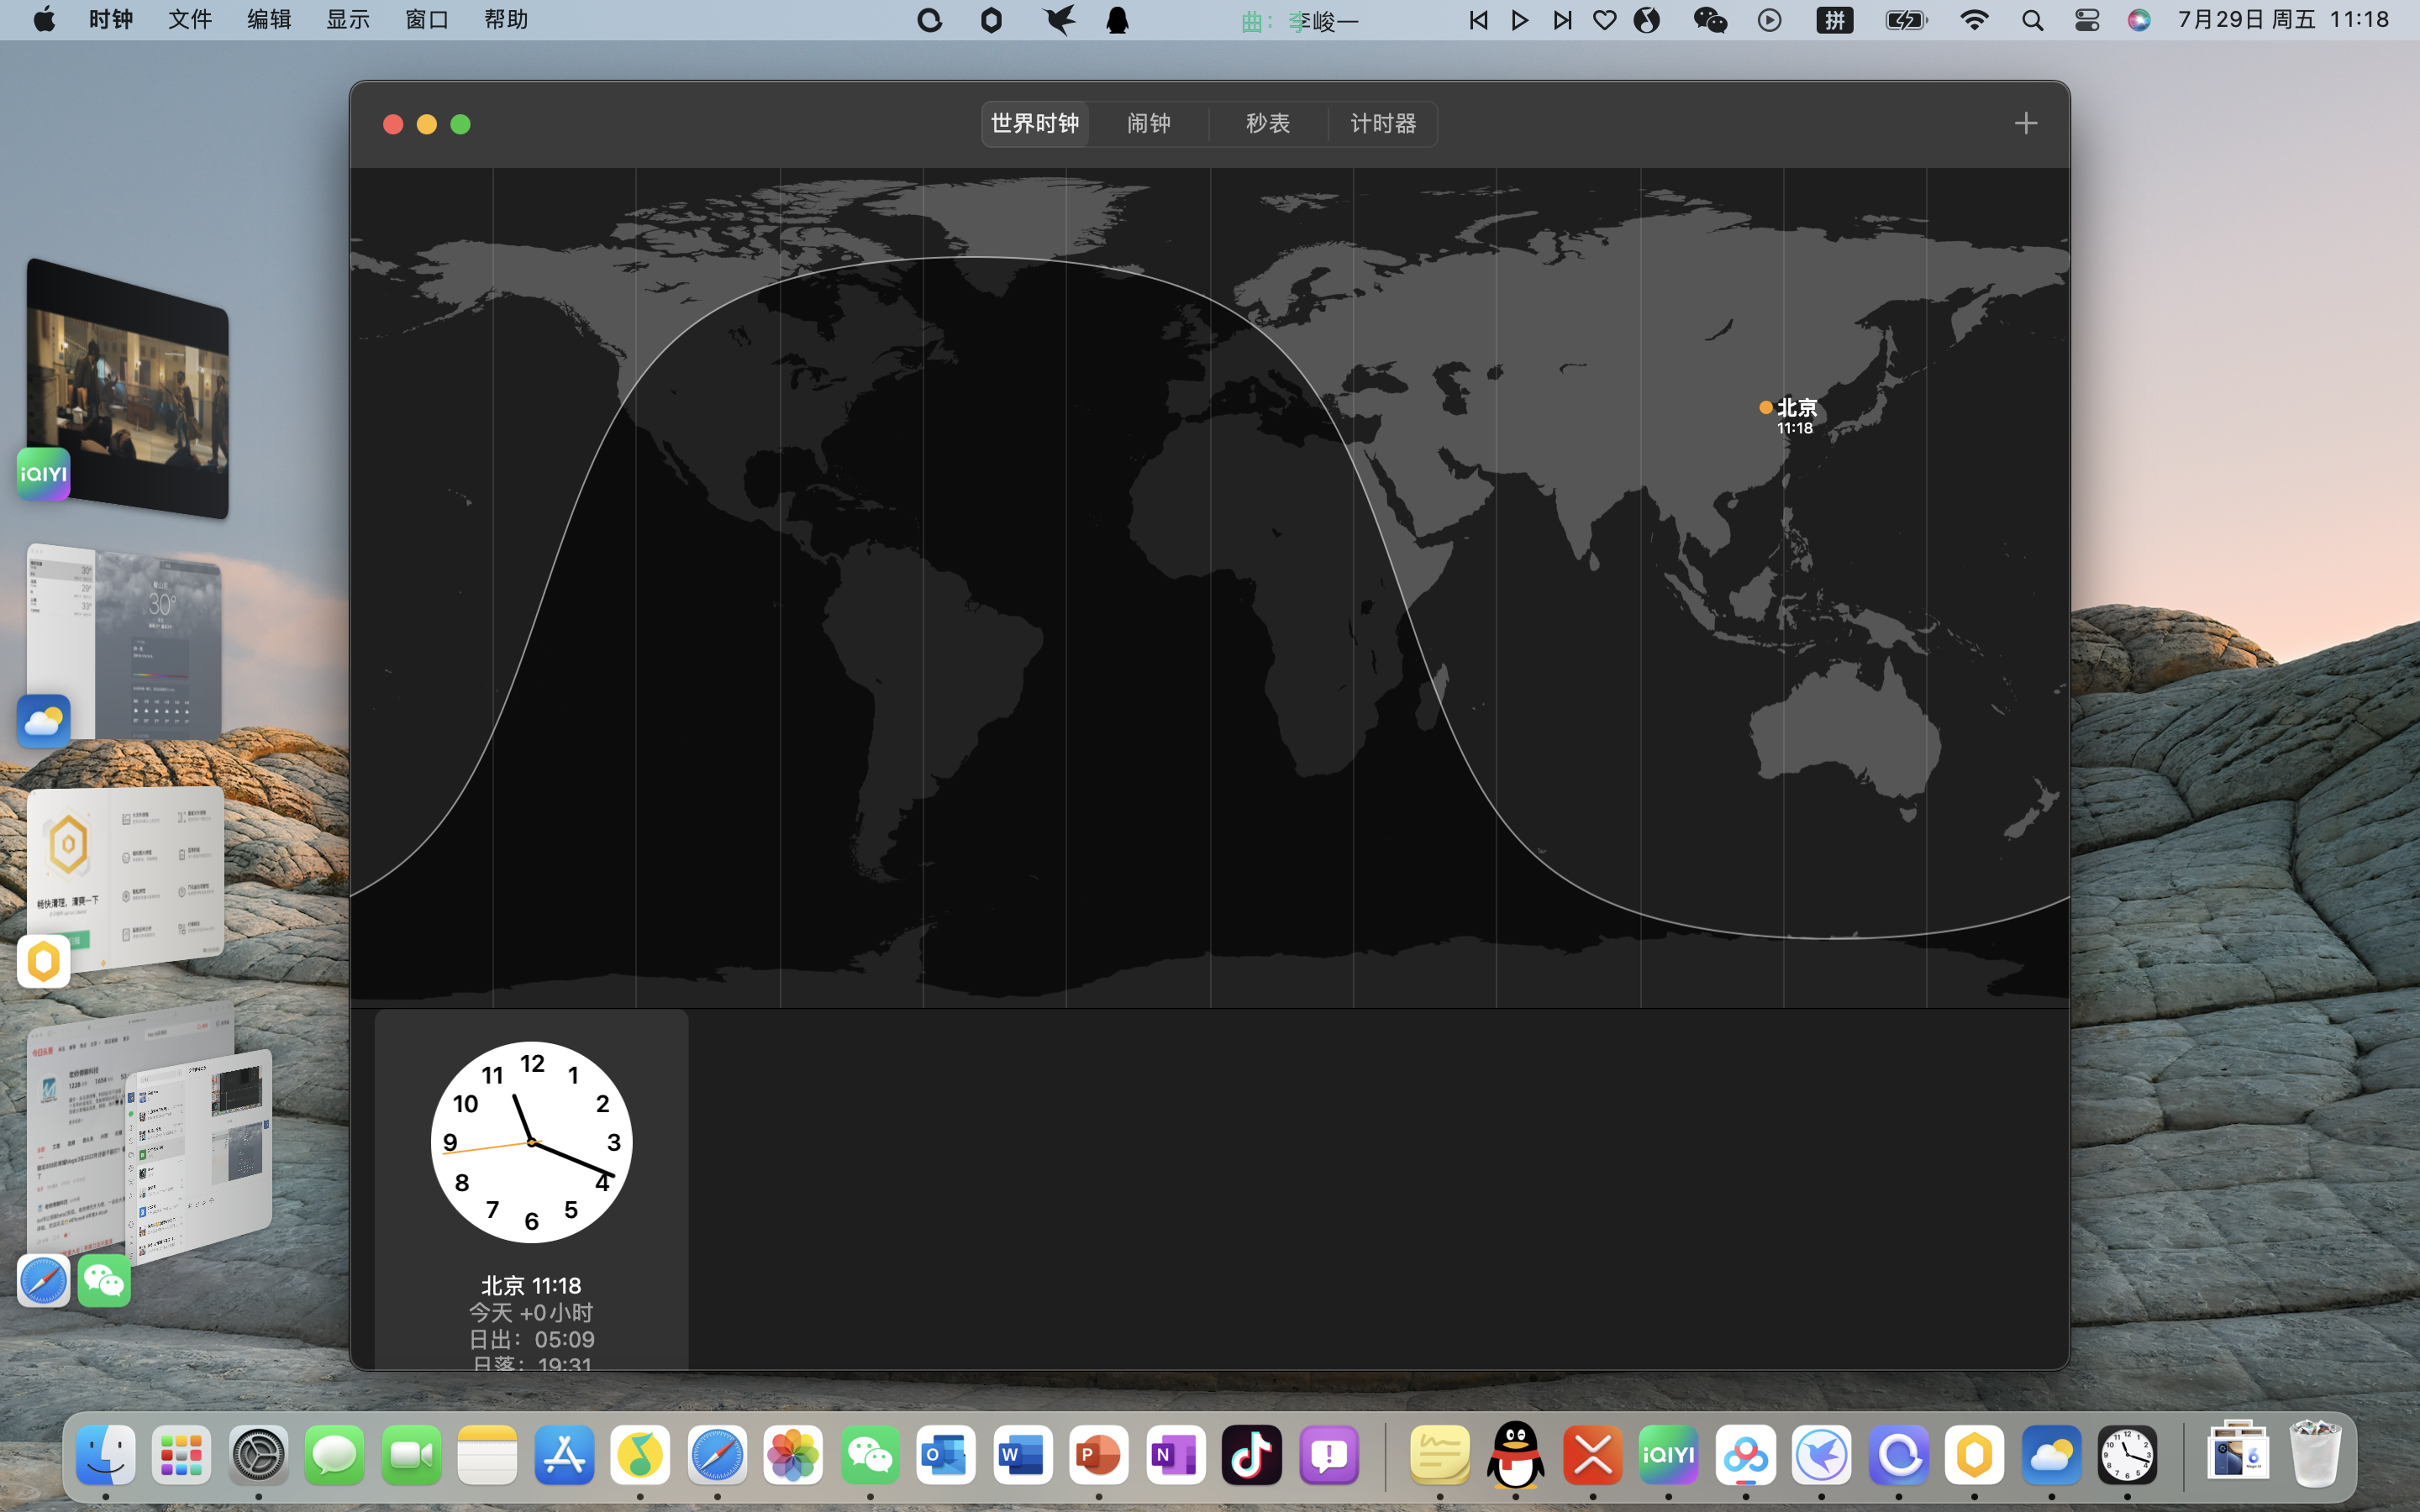Image resolution: width=2420 pixels, height=1512 pixels.
Task: Open the battery status dropdown
Action: tap(1906, 20)
